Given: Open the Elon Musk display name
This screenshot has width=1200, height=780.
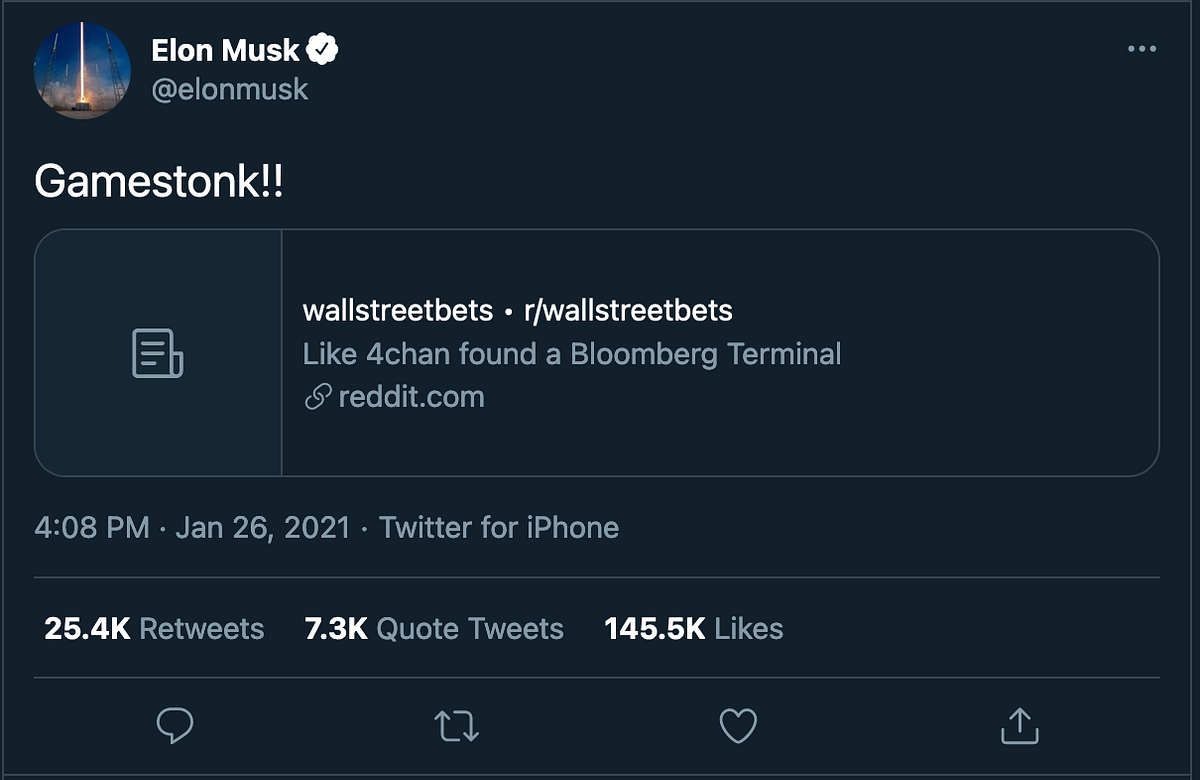Looking at the screenshot, I should (225, 50).
